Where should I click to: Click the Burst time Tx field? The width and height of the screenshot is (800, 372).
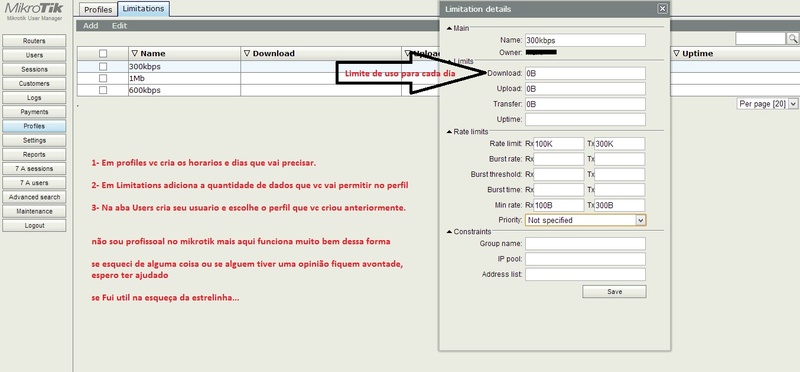click(x=620, y=190)
